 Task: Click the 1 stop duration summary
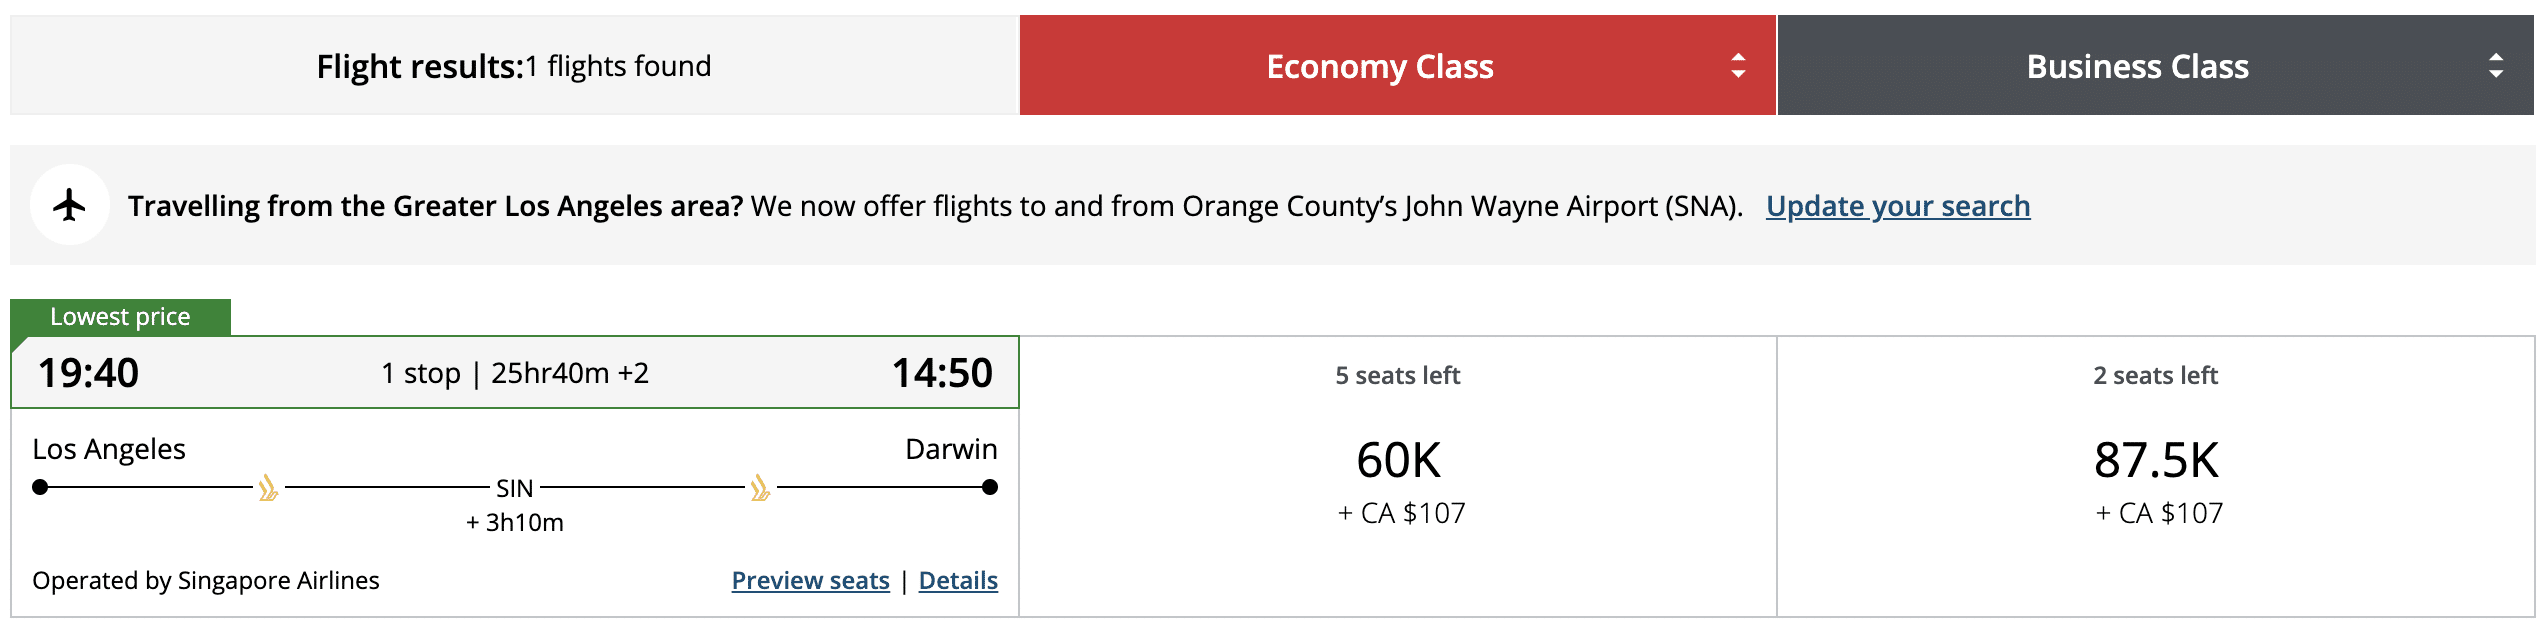point(515,373)
